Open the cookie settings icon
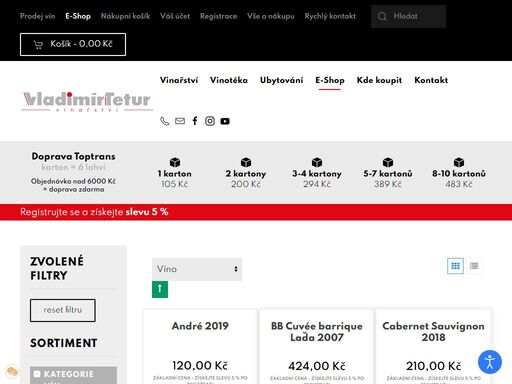Image resolution: width=512 pixels, height=384 pixels. (12, 371)
